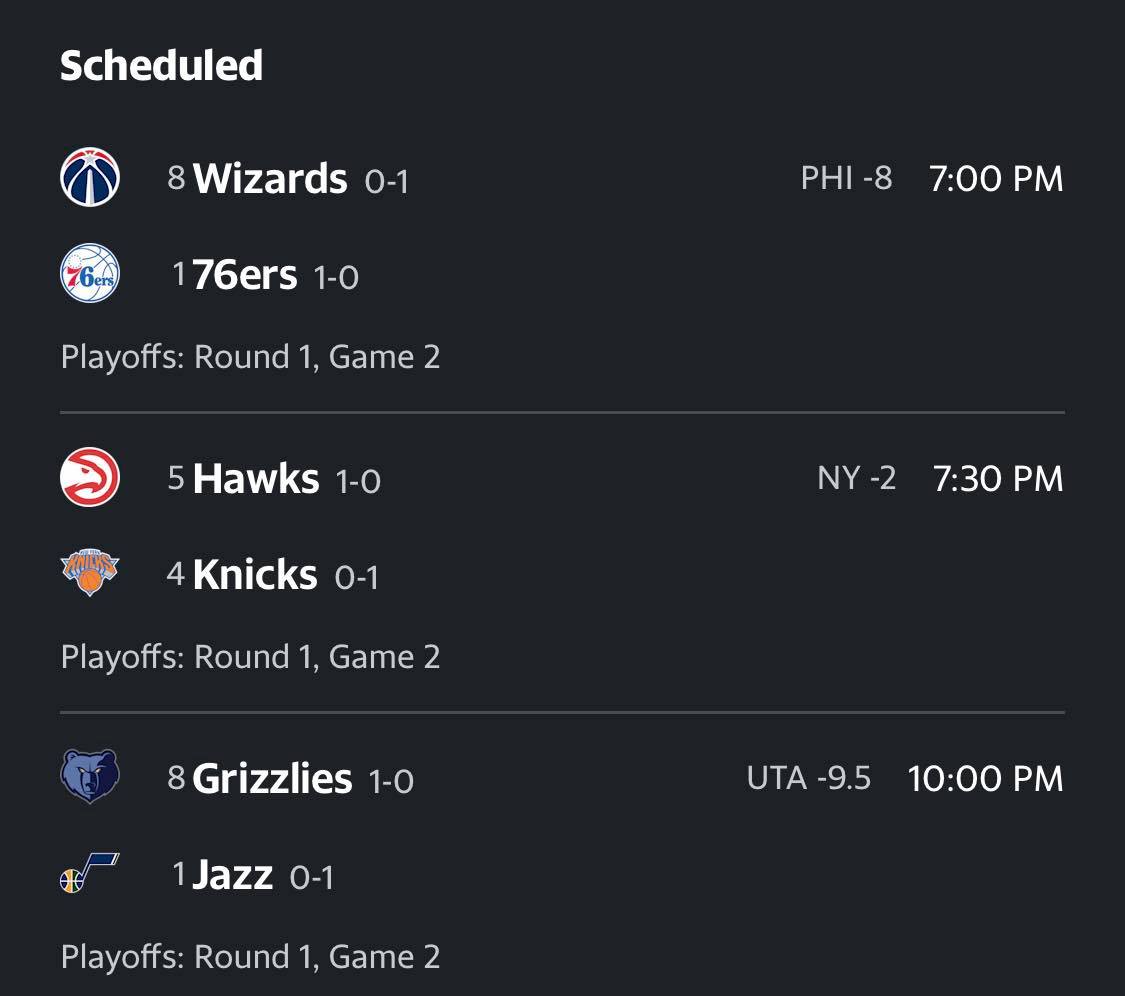Image resolution: width=1125 pixels, height=996 pixels.
Task: Open the Wizards team name
Action: coord(270,178)
